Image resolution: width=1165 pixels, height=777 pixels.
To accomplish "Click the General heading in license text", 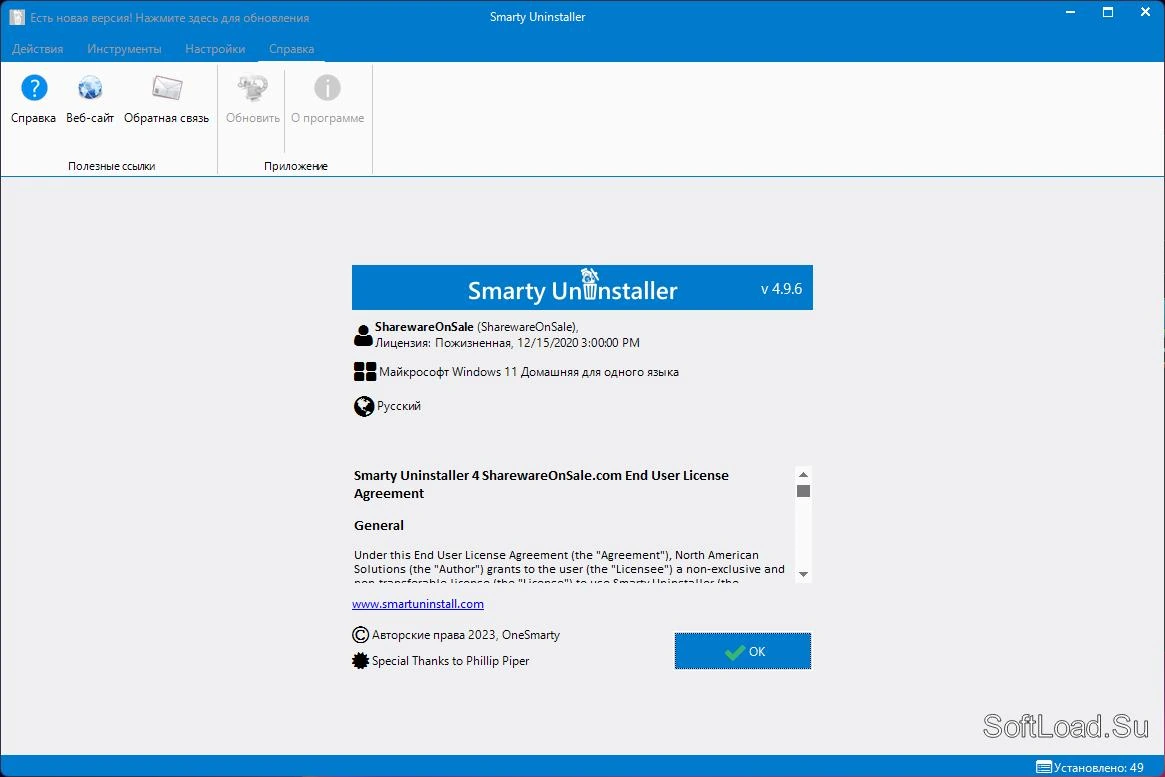I will (x=379, y=525).
